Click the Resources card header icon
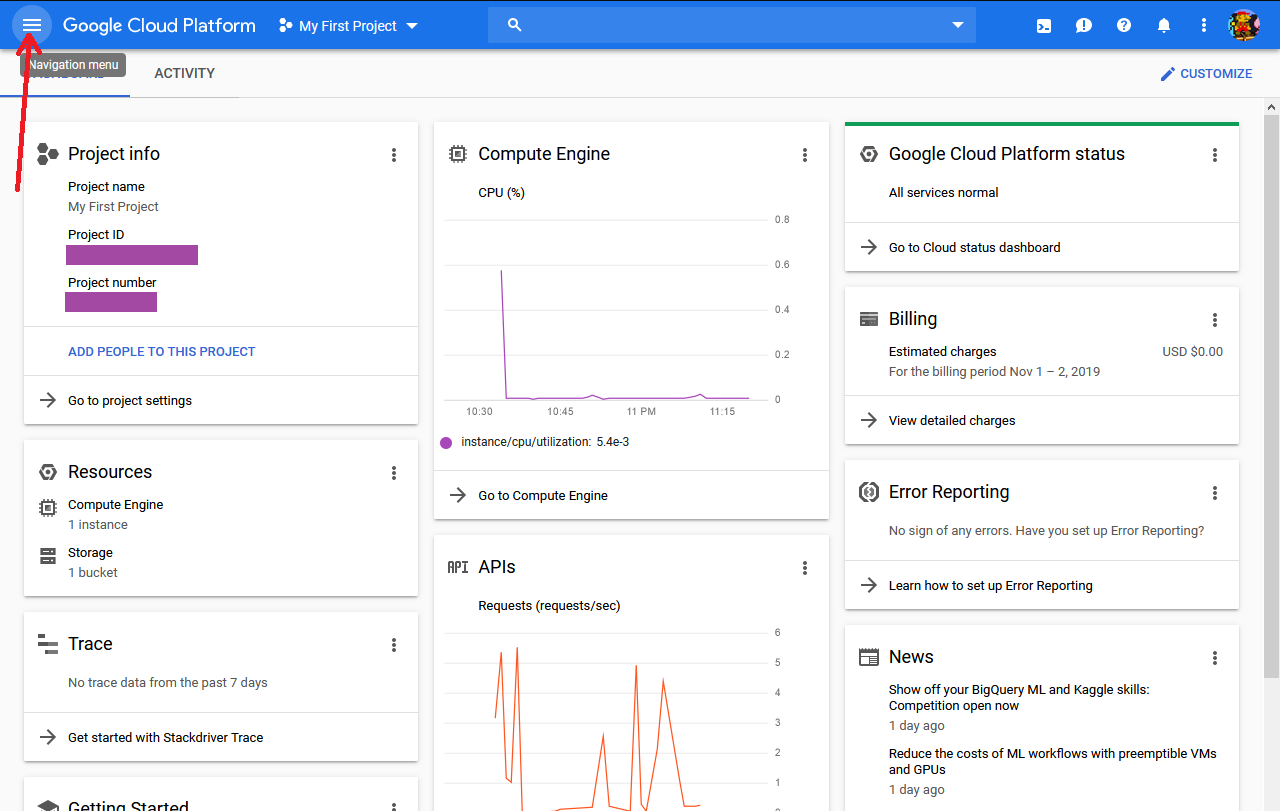Image resolution: width=1280 pixels, height=811 pixels. click(x=47, y=472)
